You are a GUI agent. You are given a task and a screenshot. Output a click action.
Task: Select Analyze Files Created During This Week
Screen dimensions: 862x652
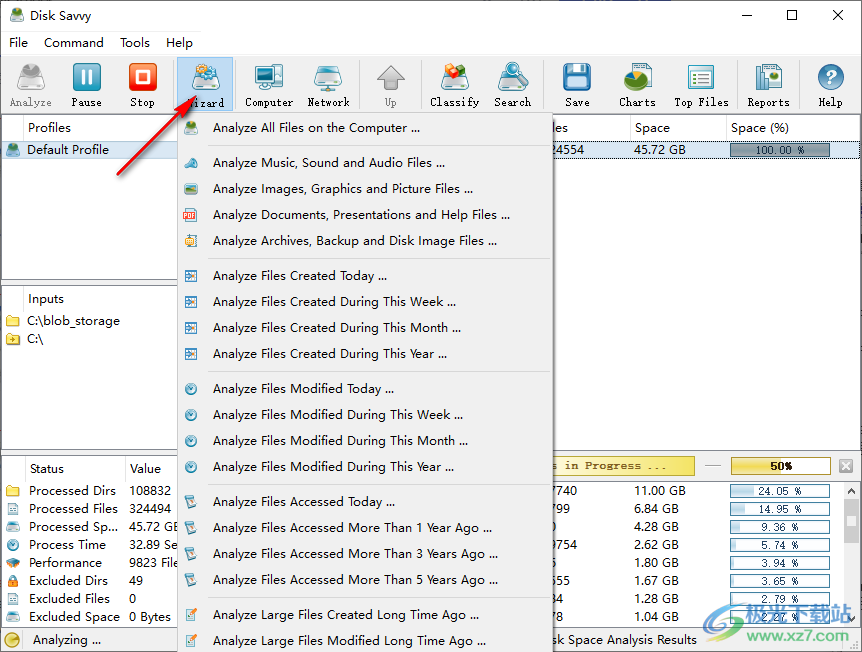click(365, 301)
